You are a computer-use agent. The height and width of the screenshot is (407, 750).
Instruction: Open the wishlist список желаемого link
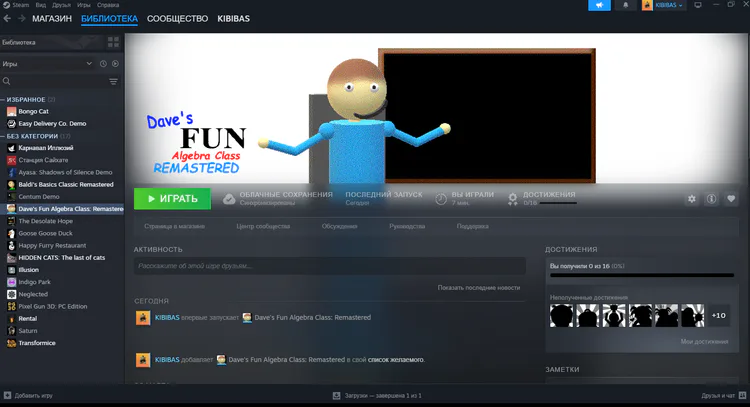click(x=396, y=360)
